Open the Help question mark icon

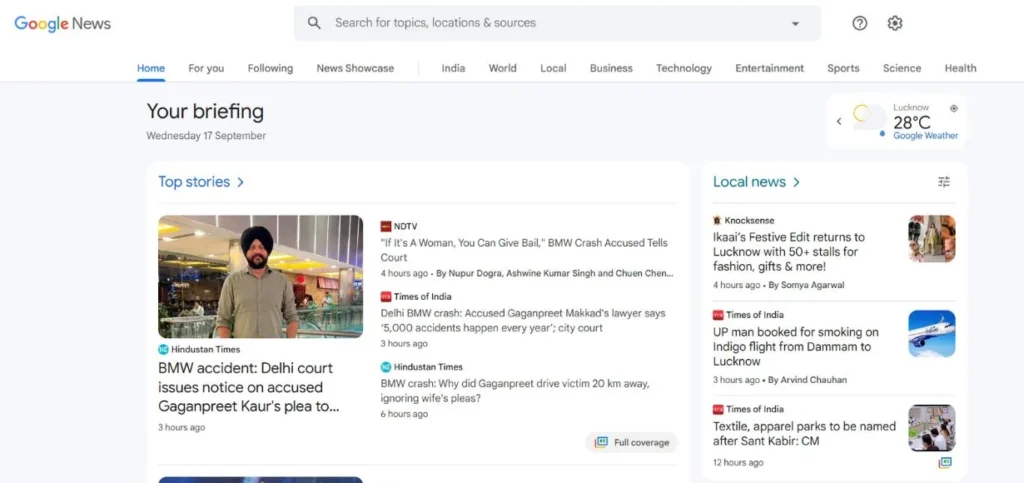pos(860,23)
